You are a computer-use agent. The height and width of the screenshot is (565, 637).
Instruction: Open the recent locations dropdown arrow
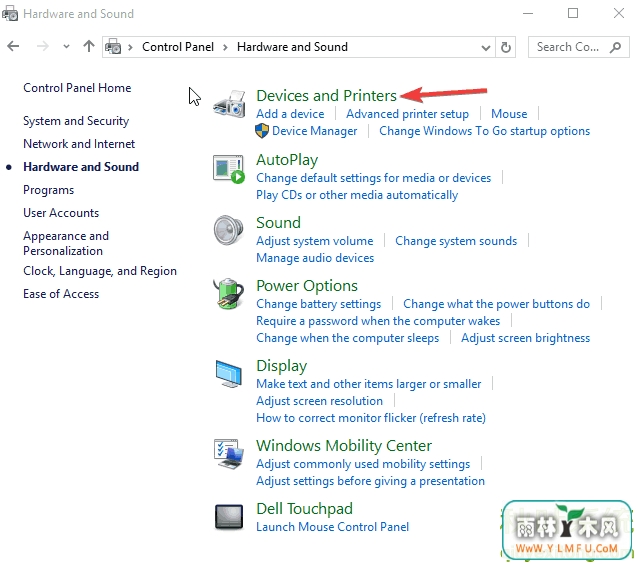click(66, 47)
